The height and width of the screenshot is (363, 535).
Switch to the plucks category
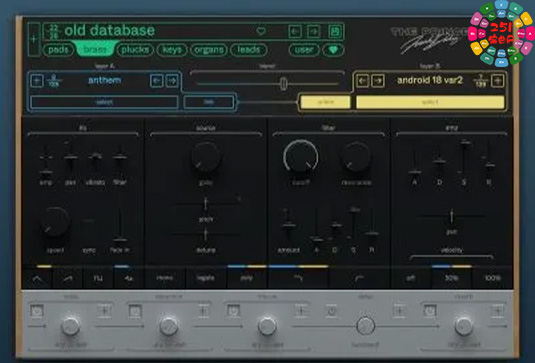(x=135, y=50)
